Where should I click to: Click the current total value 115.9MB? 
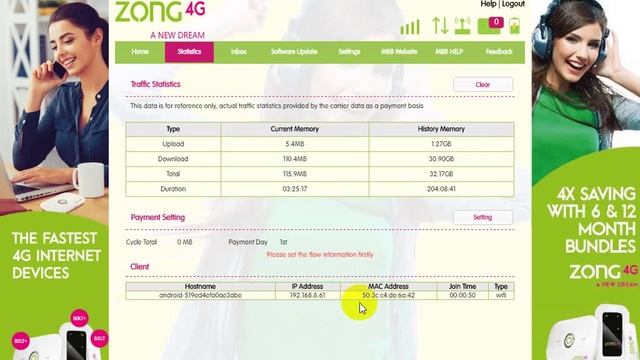click(295, 174)
